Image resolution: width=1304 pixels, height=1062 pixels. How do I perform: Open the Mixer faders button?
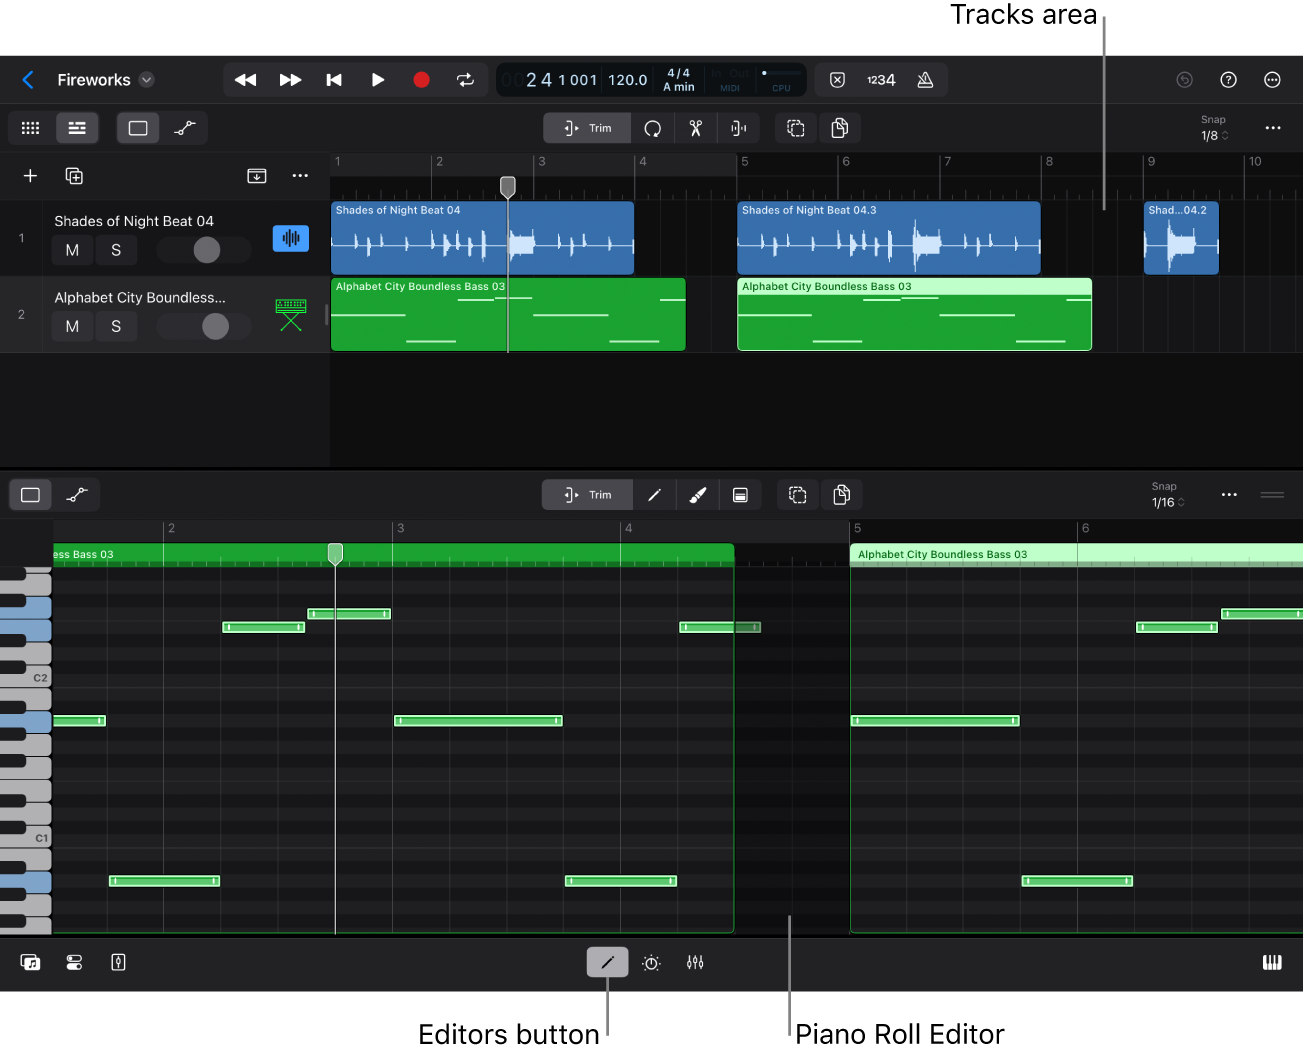pyautogui.click(x=695, y=963)
